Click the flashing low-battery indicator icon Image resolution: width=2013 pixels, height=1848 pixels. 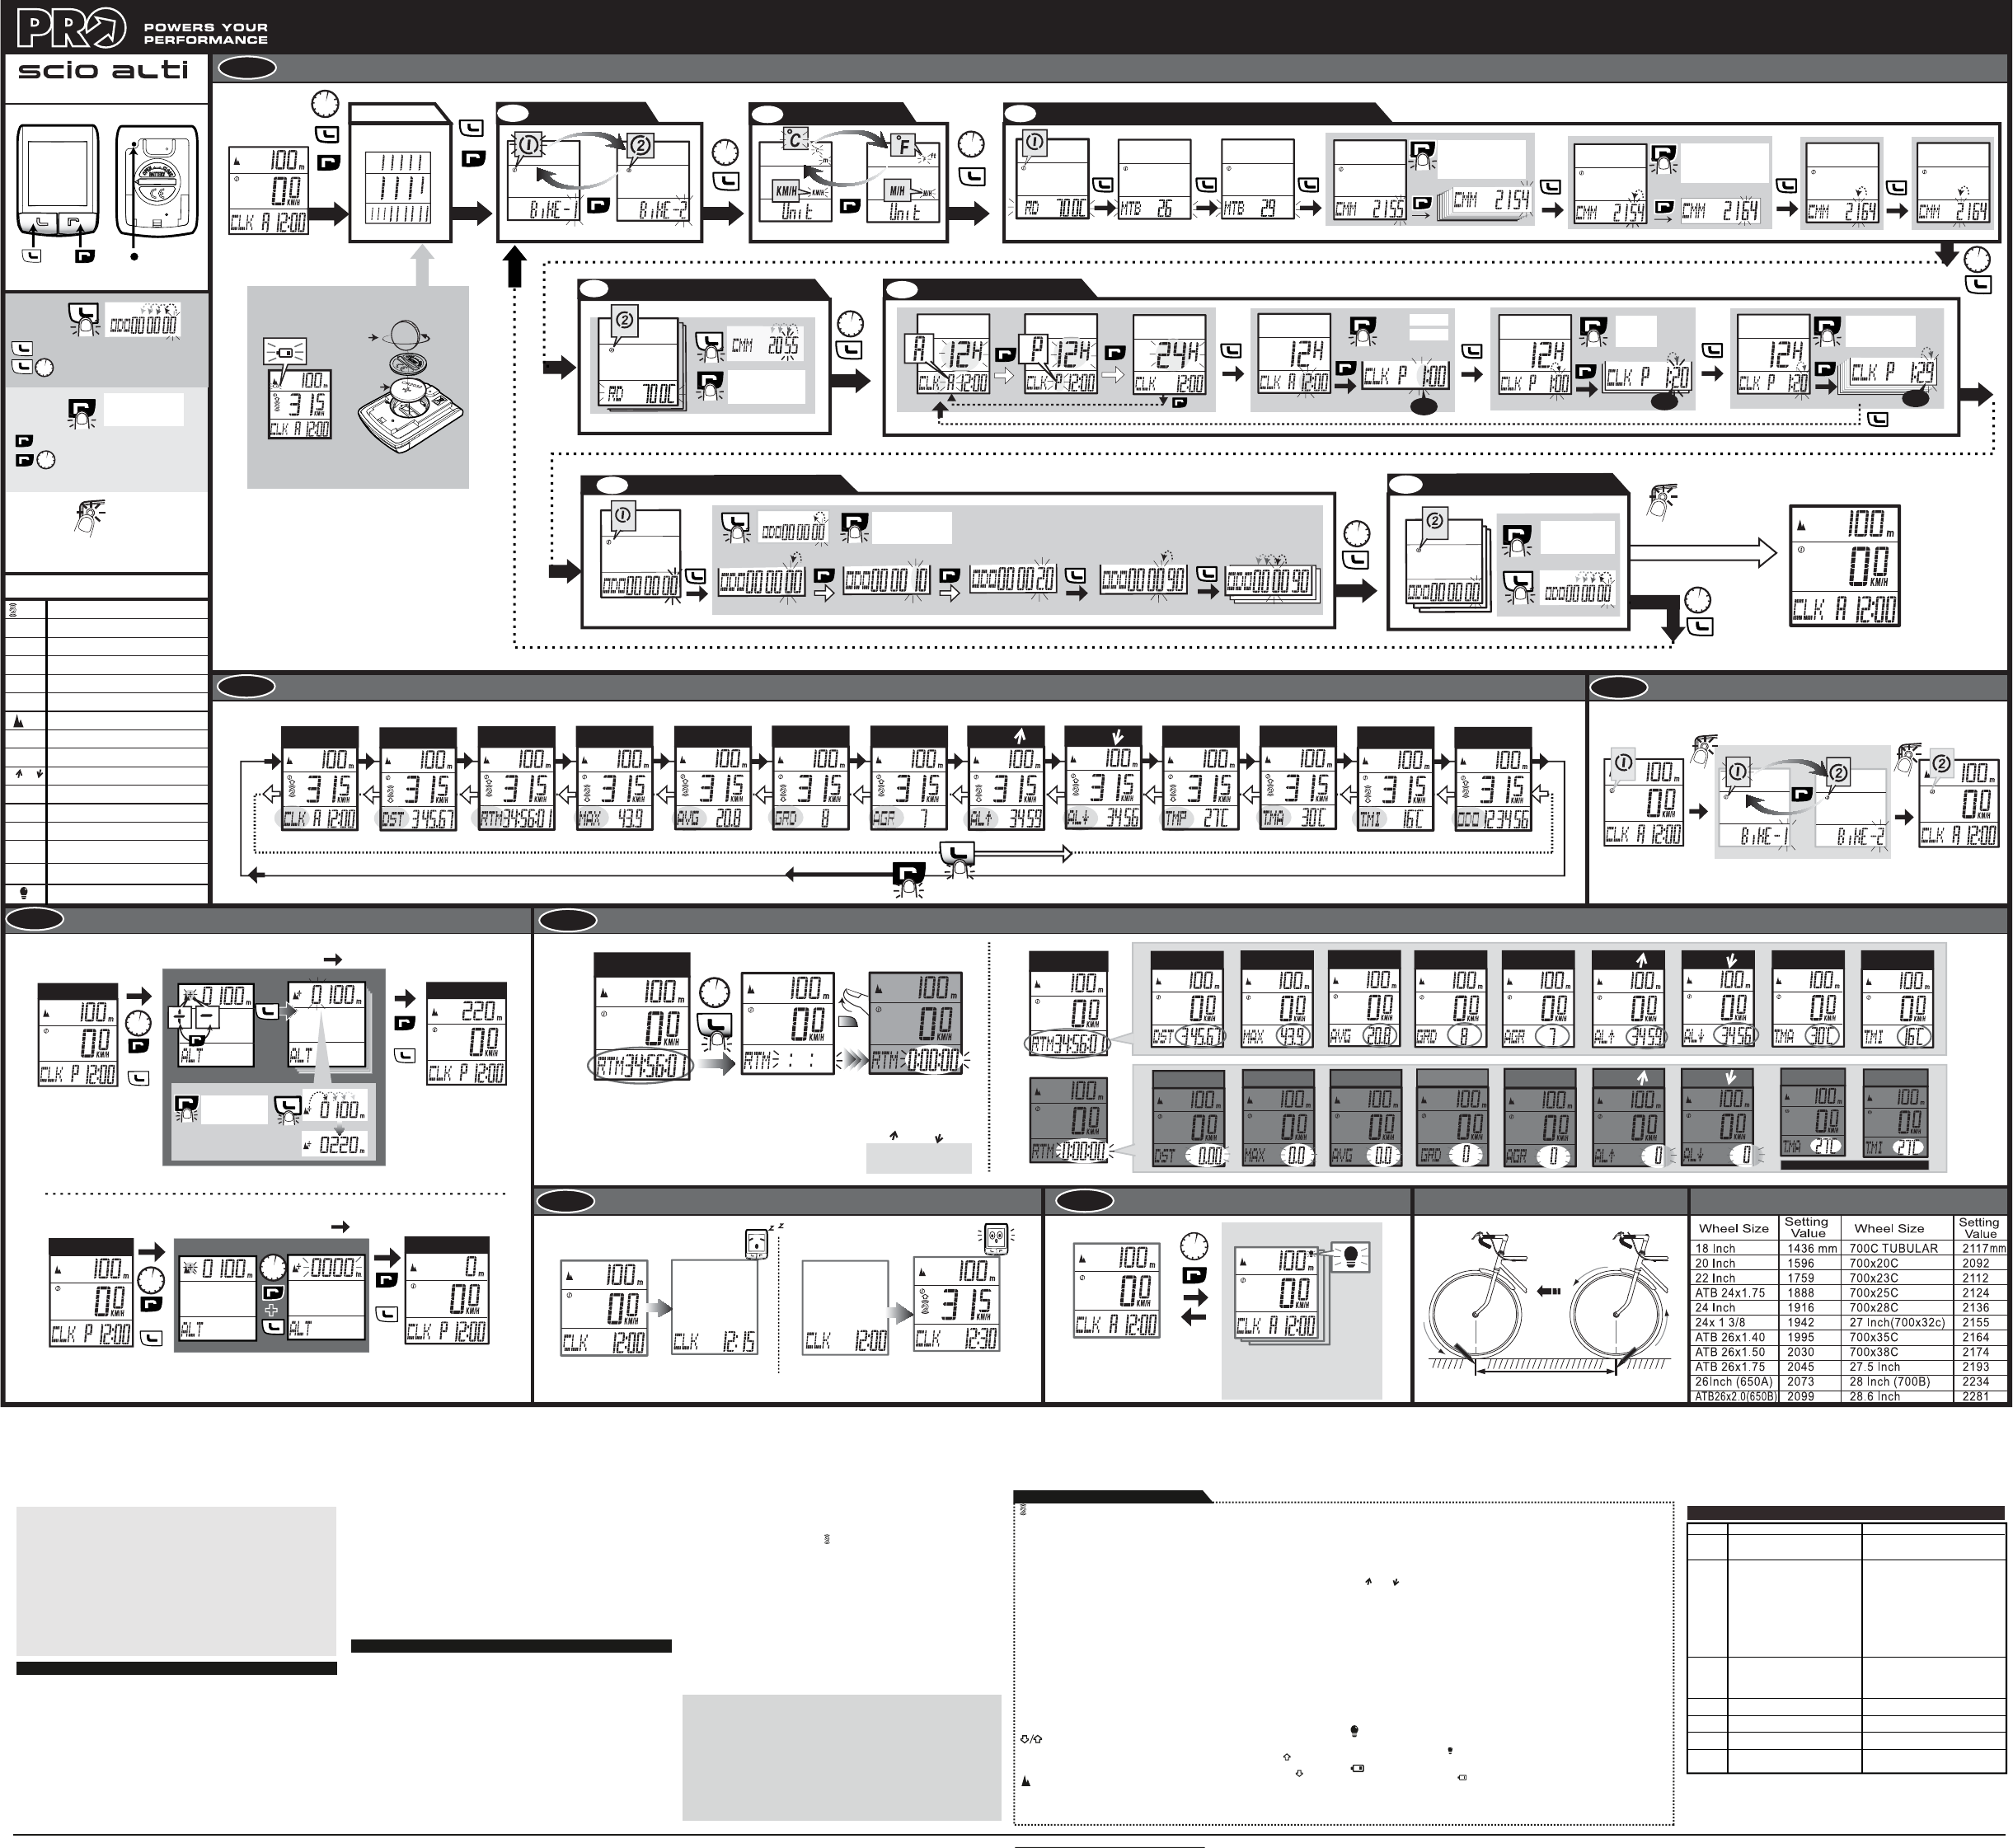pyautogui.click(x=285, y=352)
